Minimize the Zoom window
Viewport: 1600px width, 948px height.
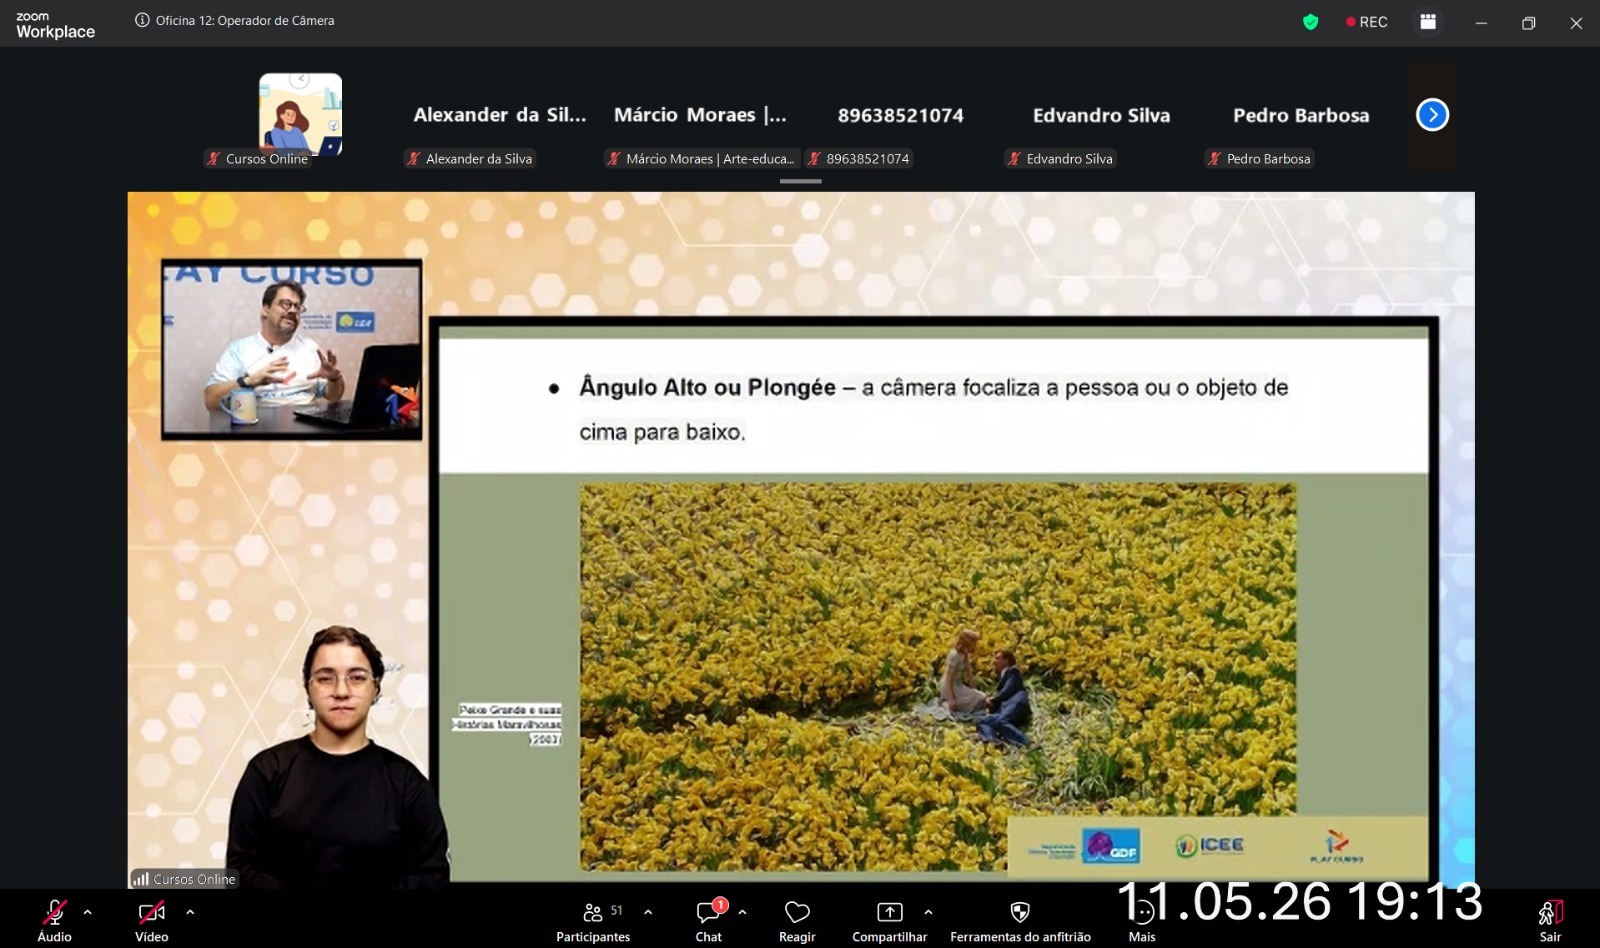pos(1481,22)
